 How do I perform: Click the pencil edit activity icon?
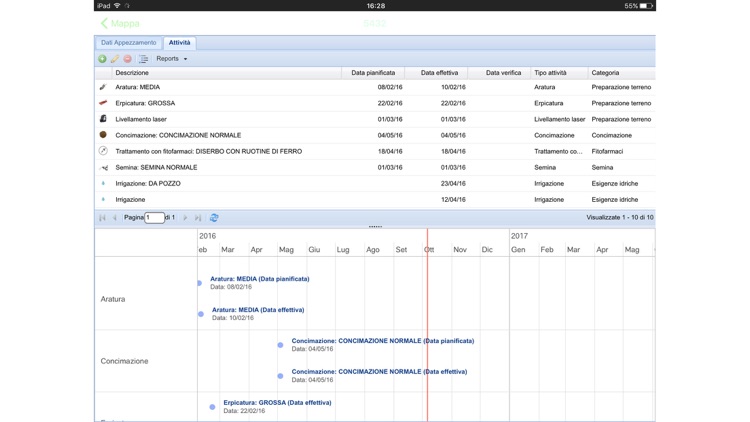(x=115, y=59)
